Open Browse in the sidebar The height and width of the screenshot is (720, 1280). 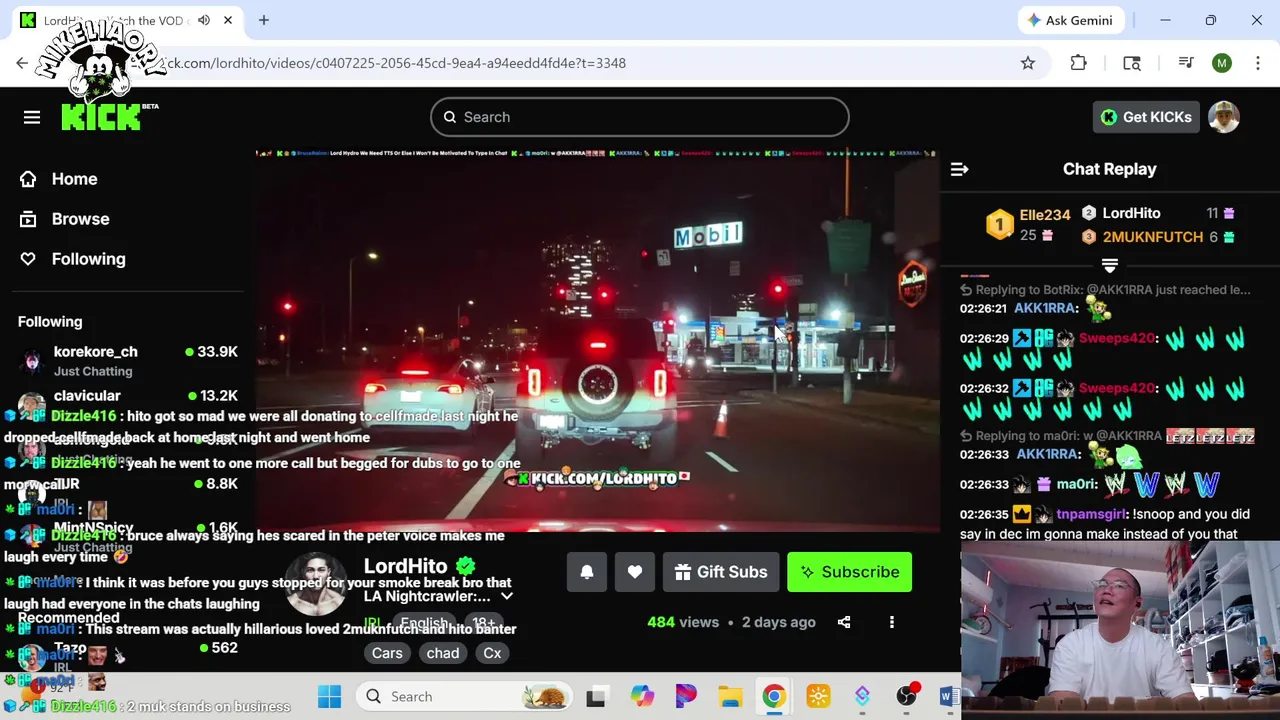click(x=80, y=219)
